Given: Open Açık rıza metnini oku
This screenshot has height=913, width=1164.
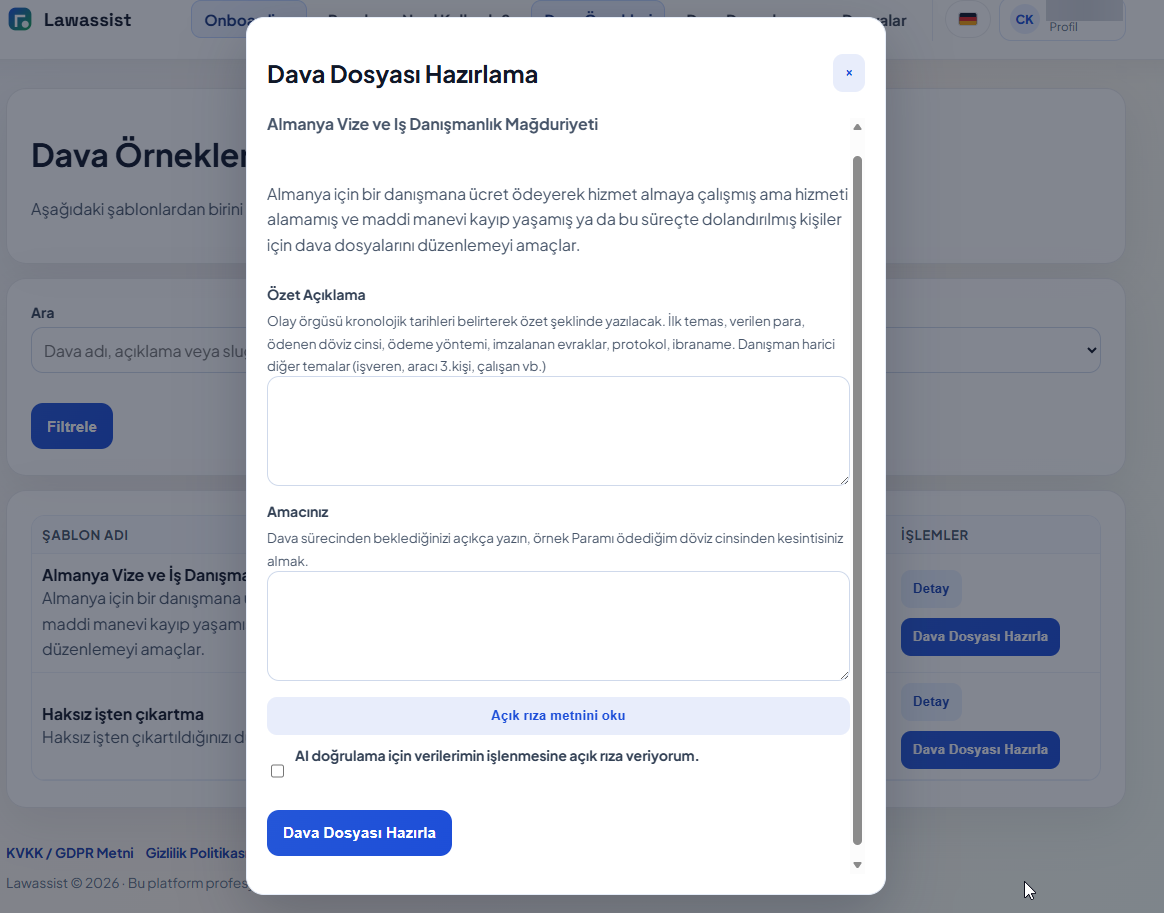Looking at the screenshot, I should [558, 716].
